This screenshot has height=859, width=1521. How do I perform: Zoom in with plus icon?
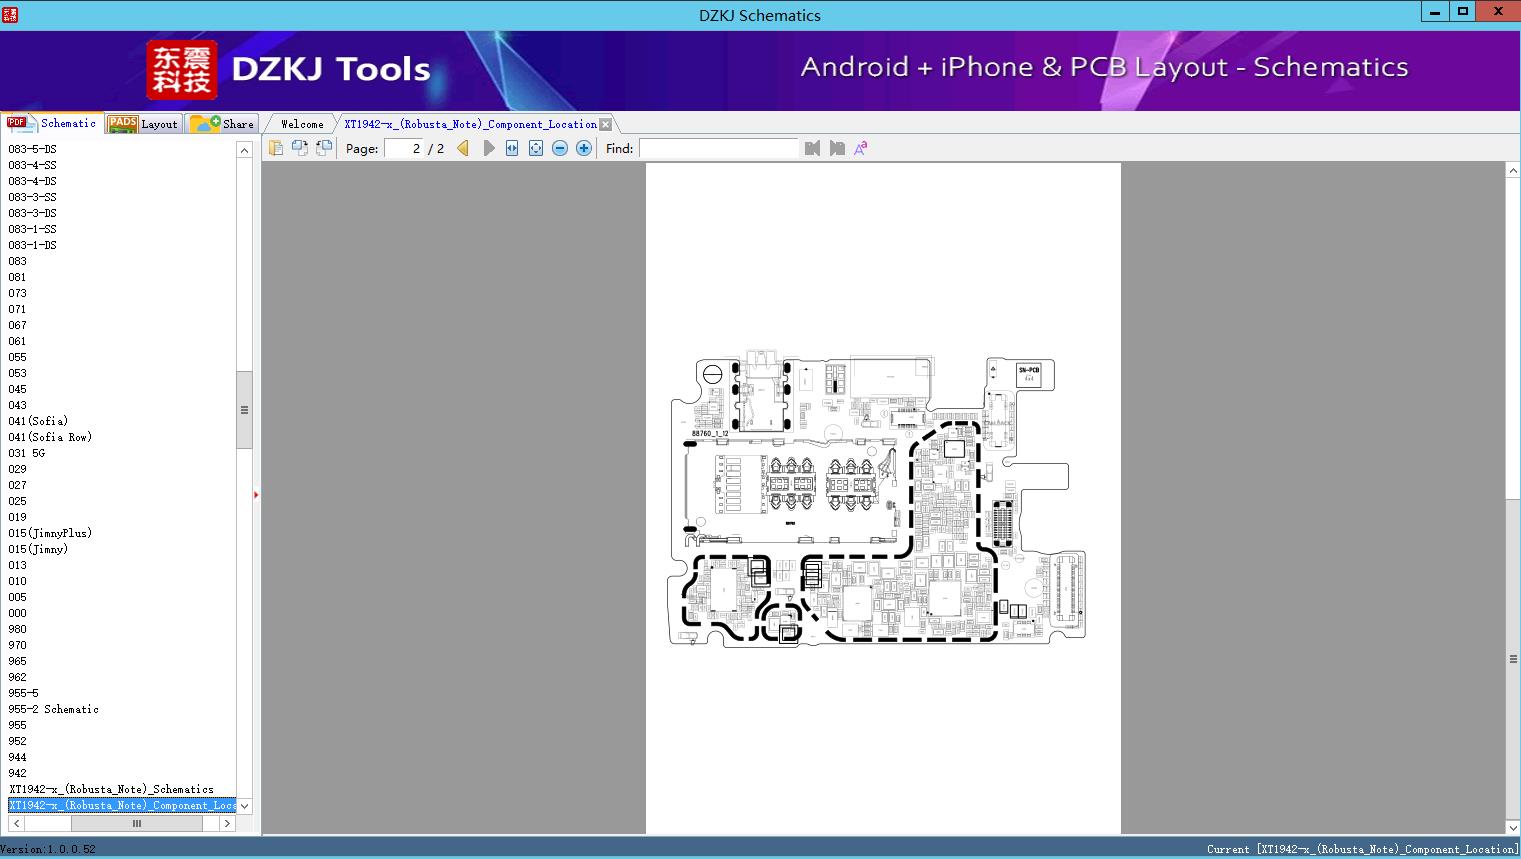click(x=584, y=148)
